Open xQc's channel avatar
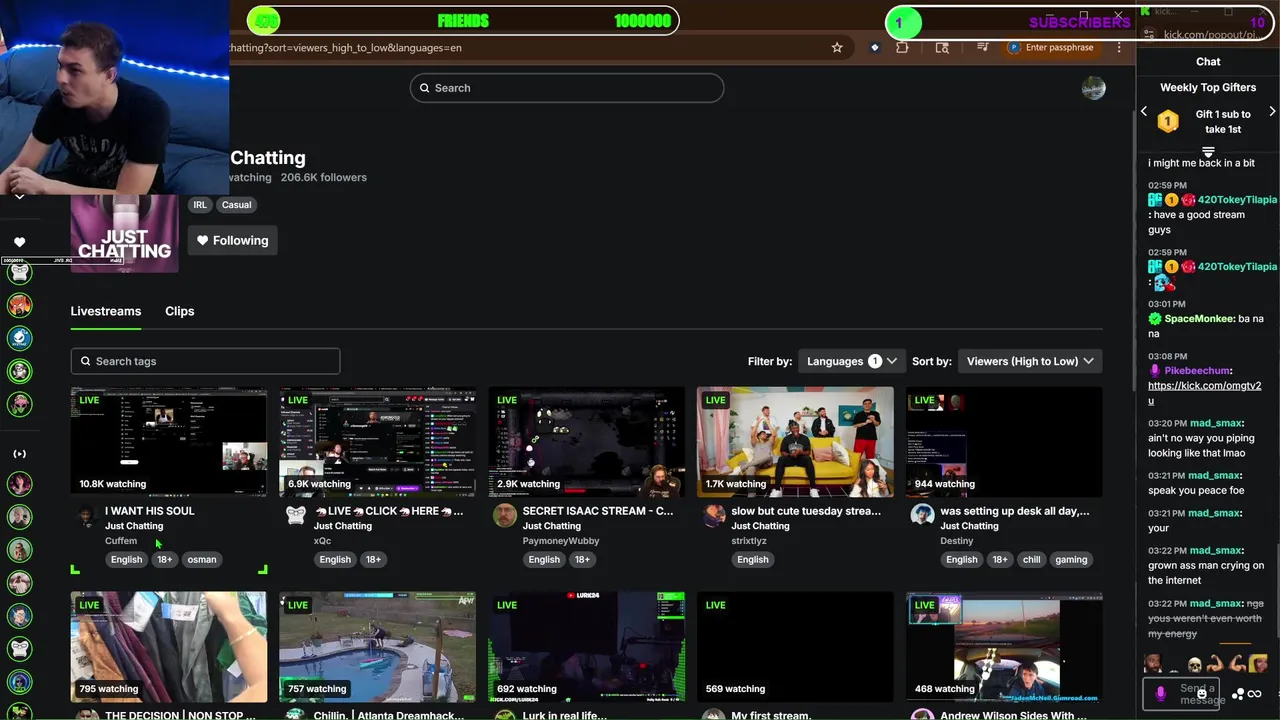The width and height of the screenshot is (1280, 720). click(x=296, y=516)
